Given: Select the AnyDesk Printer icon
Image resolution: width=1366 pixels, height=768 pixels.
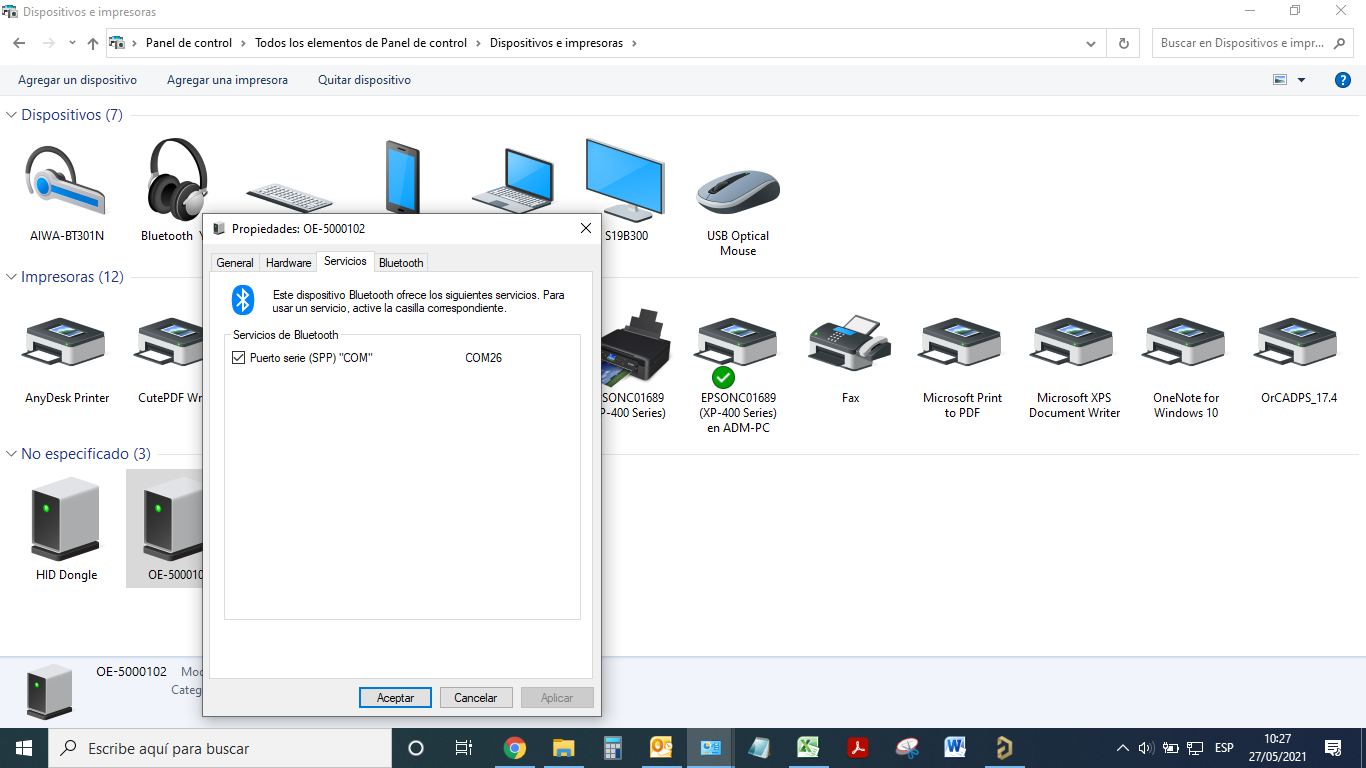Looking at the screenshot, I should 66,360.
